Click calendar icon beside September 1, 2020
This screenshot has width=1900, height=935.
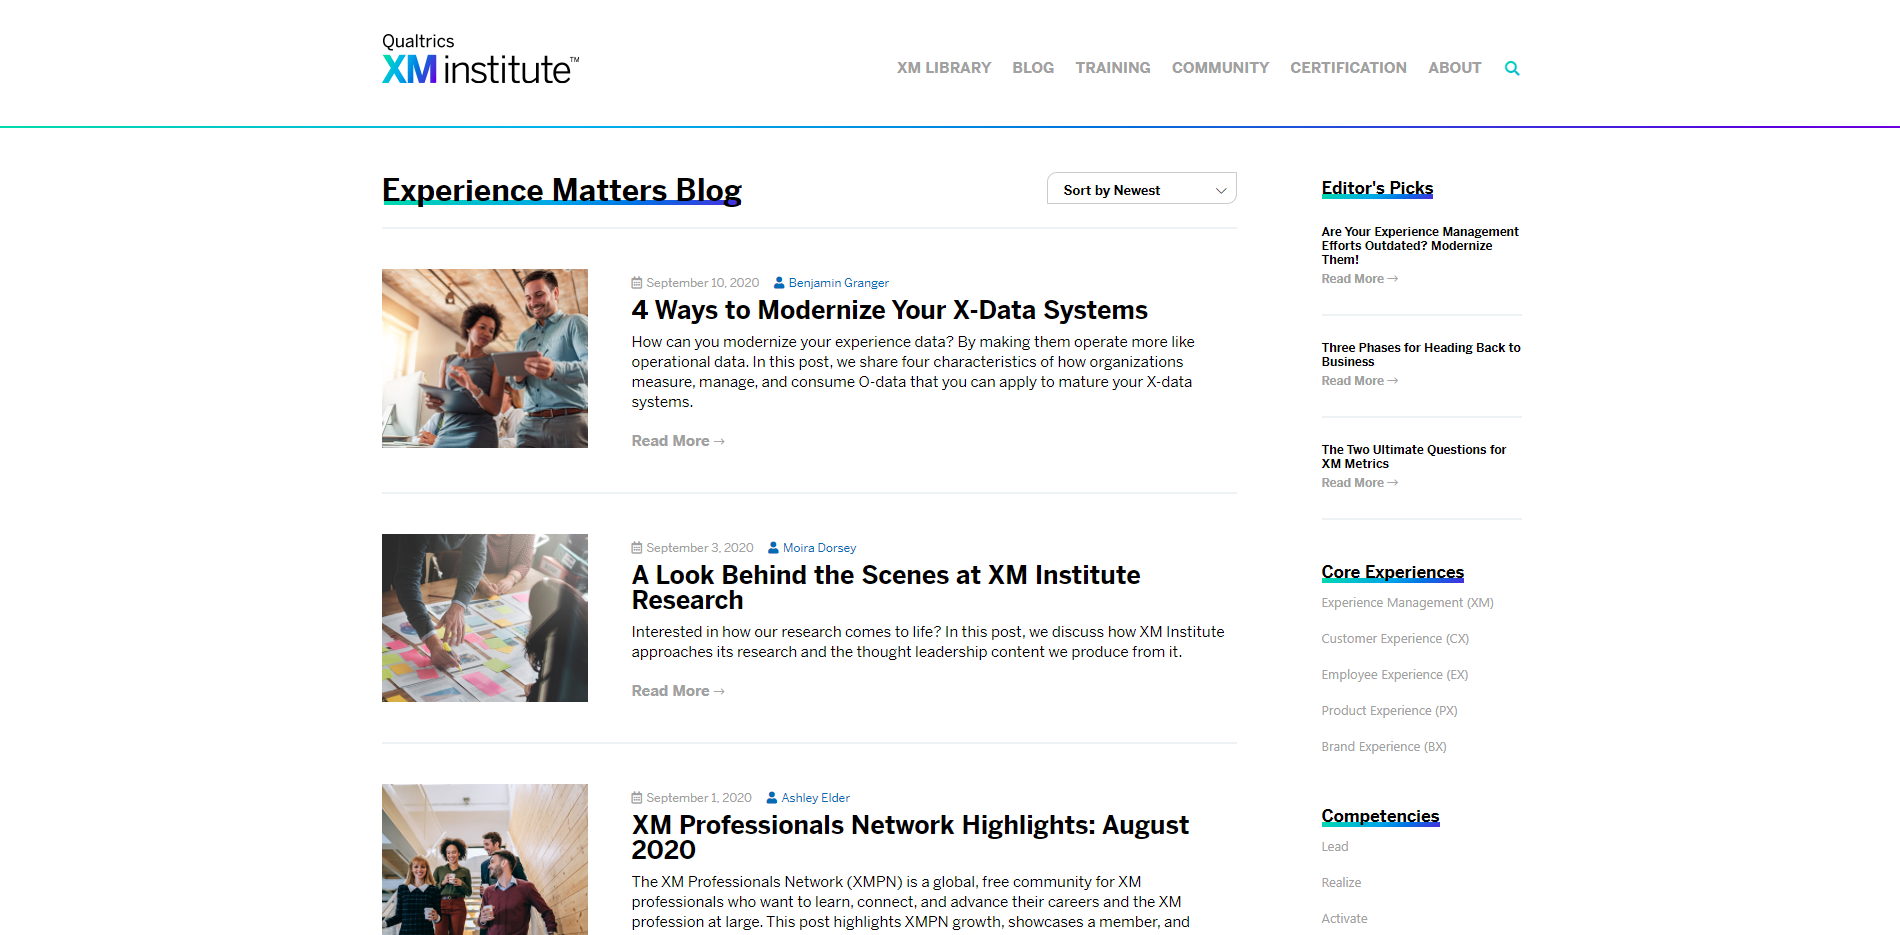click(x=637, y=798)
